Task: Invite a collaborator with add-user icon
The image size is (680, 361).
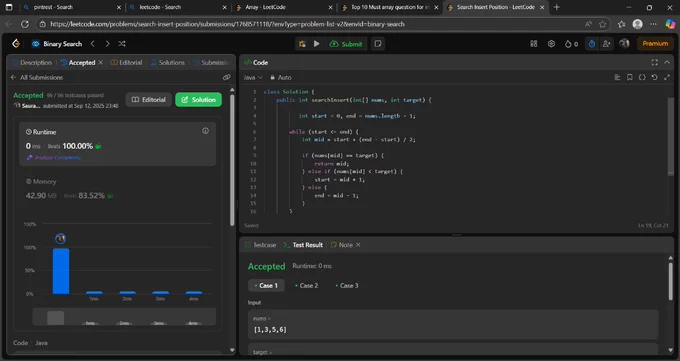Action: [606, 44]
